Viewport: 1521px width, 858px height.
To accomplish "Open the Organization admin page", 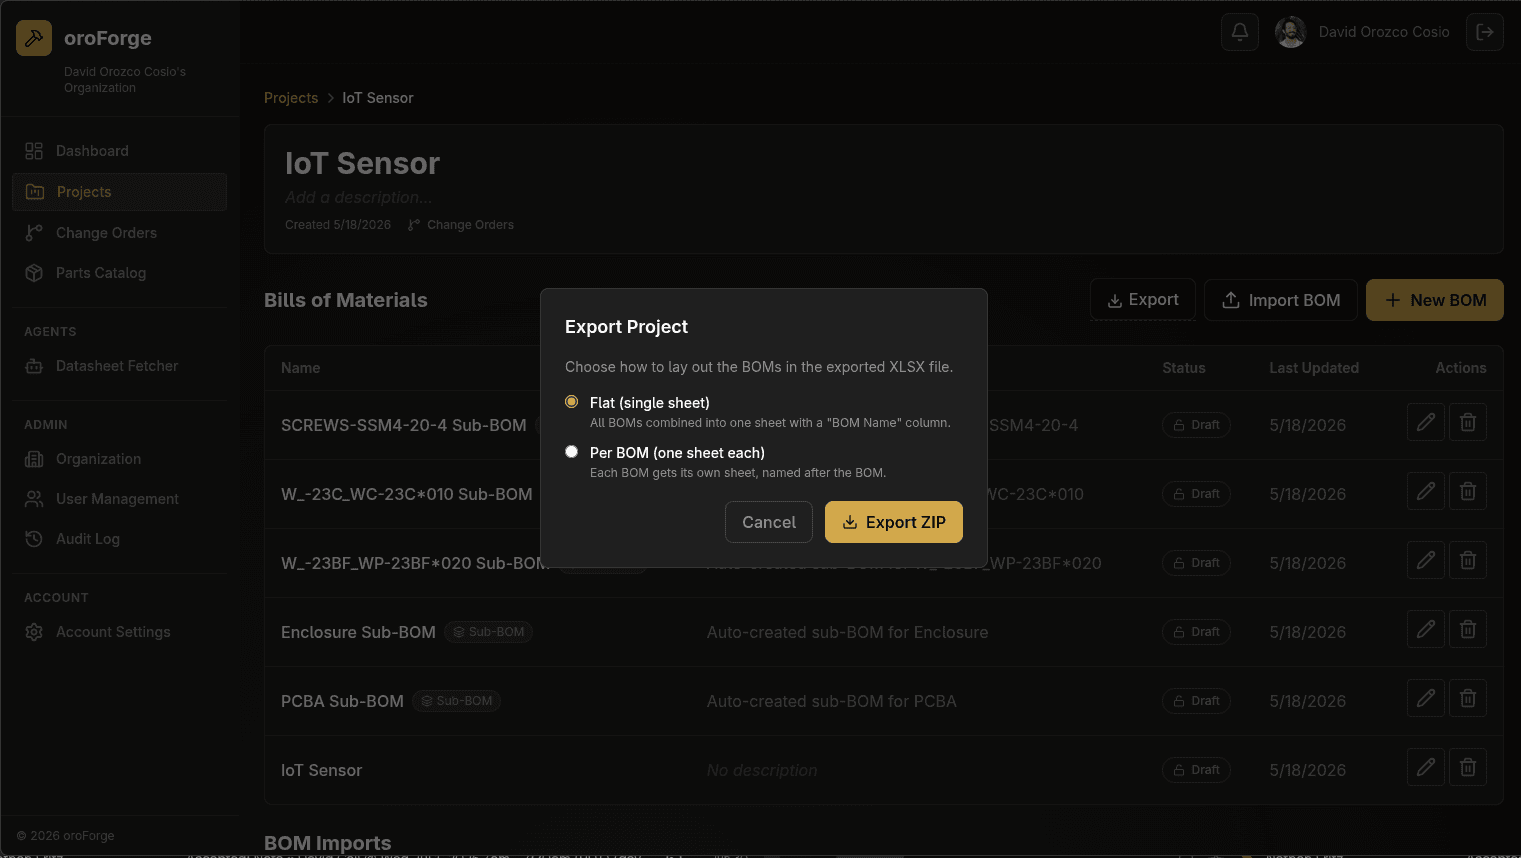I will (x=120, y=459).
